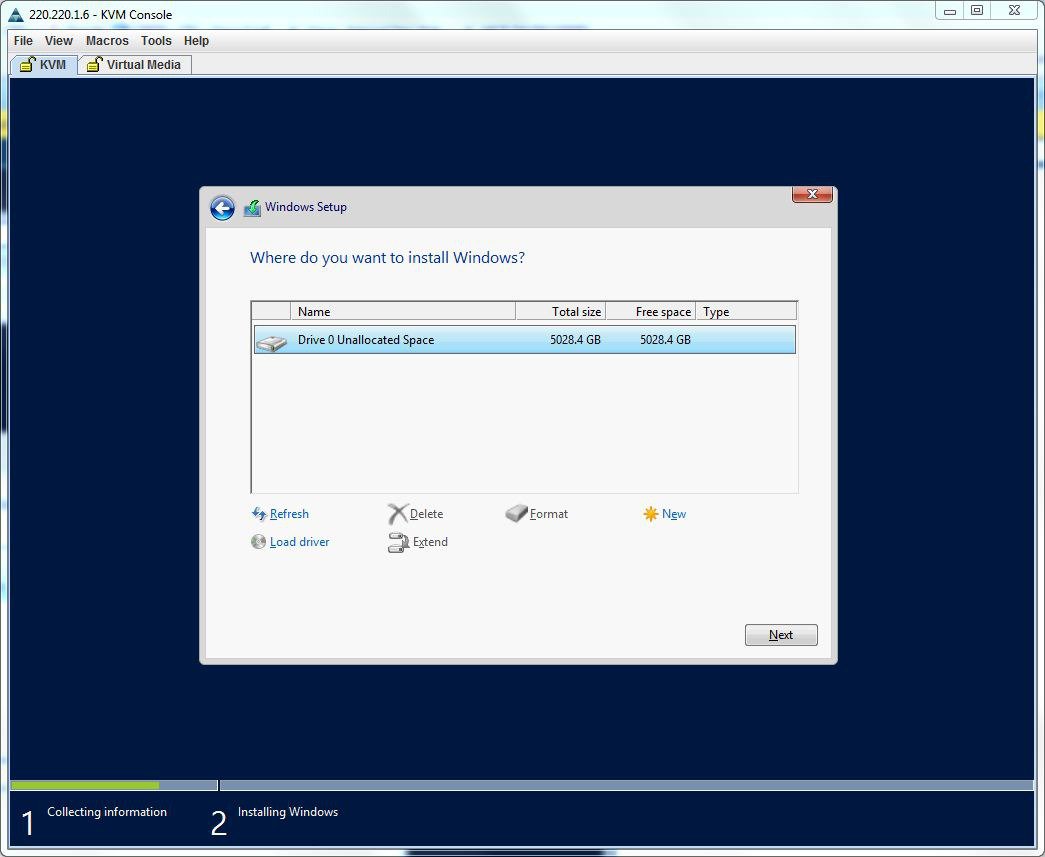This screenshot has width=1045, height=857.
Task: Close the Windows Setup dialog
Action: coord(812,194)
